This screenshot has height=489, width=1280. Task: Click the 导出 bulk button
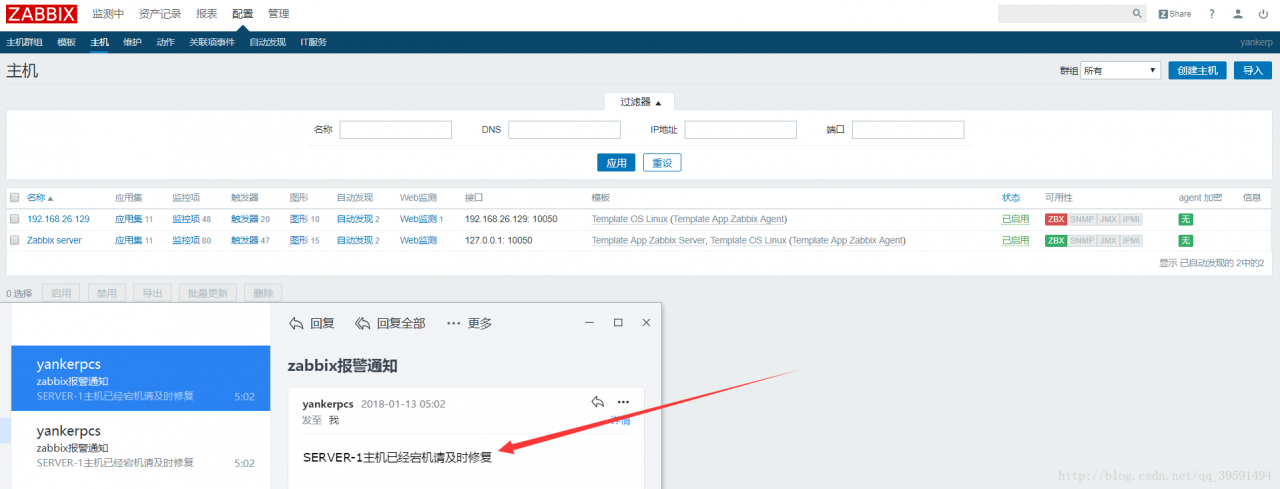pos(152,293)
